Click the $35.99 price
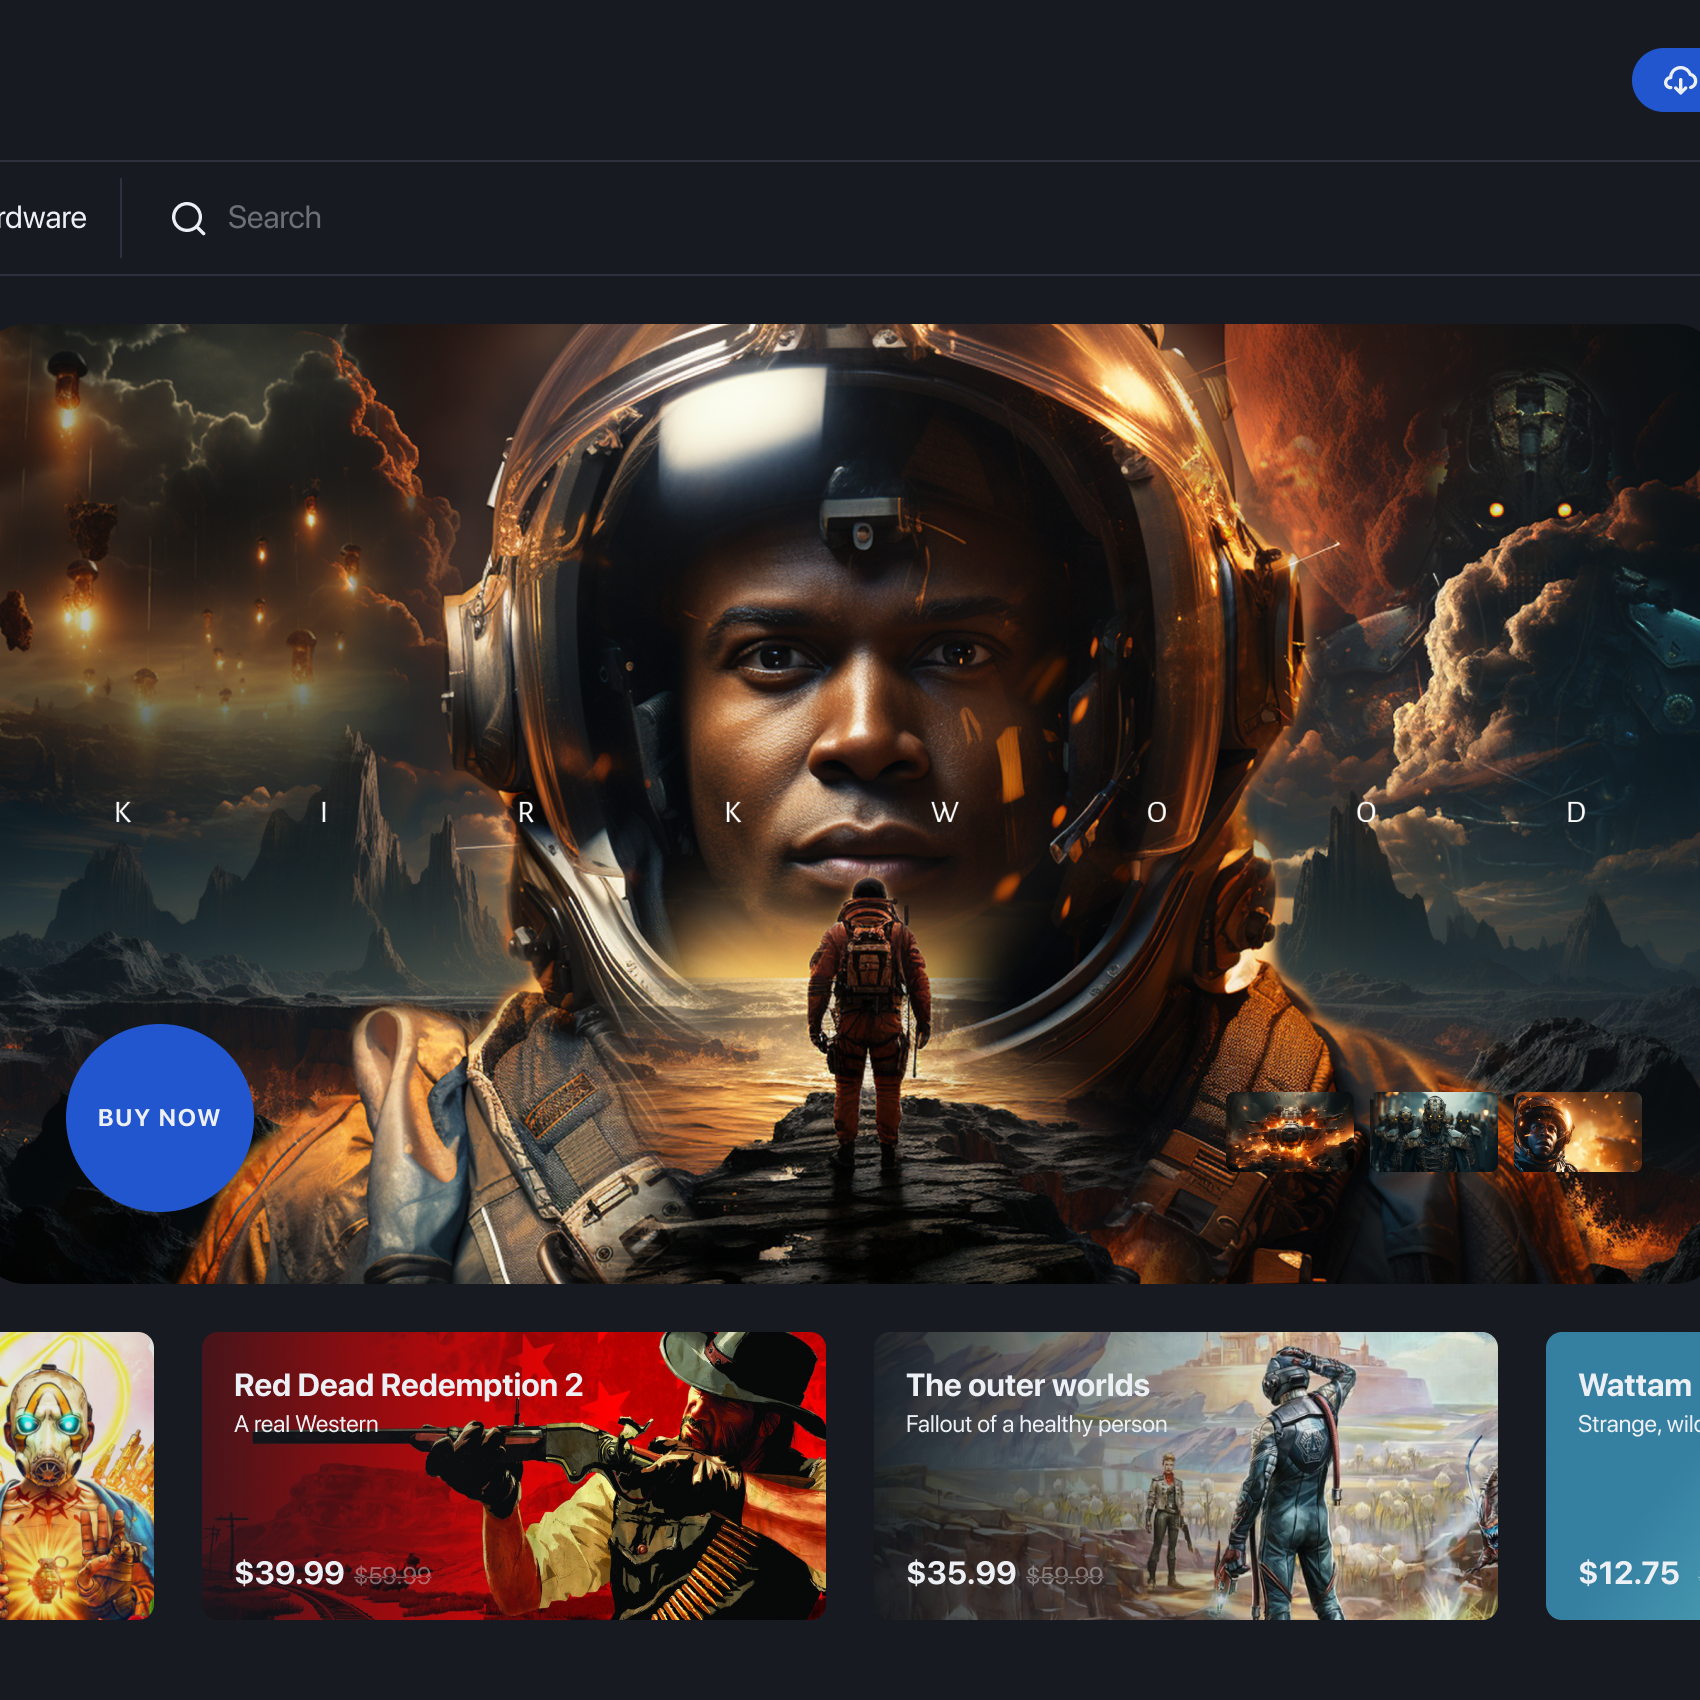The height and width of the screenshot is (1700, 1700). [x=961, y=1573]
